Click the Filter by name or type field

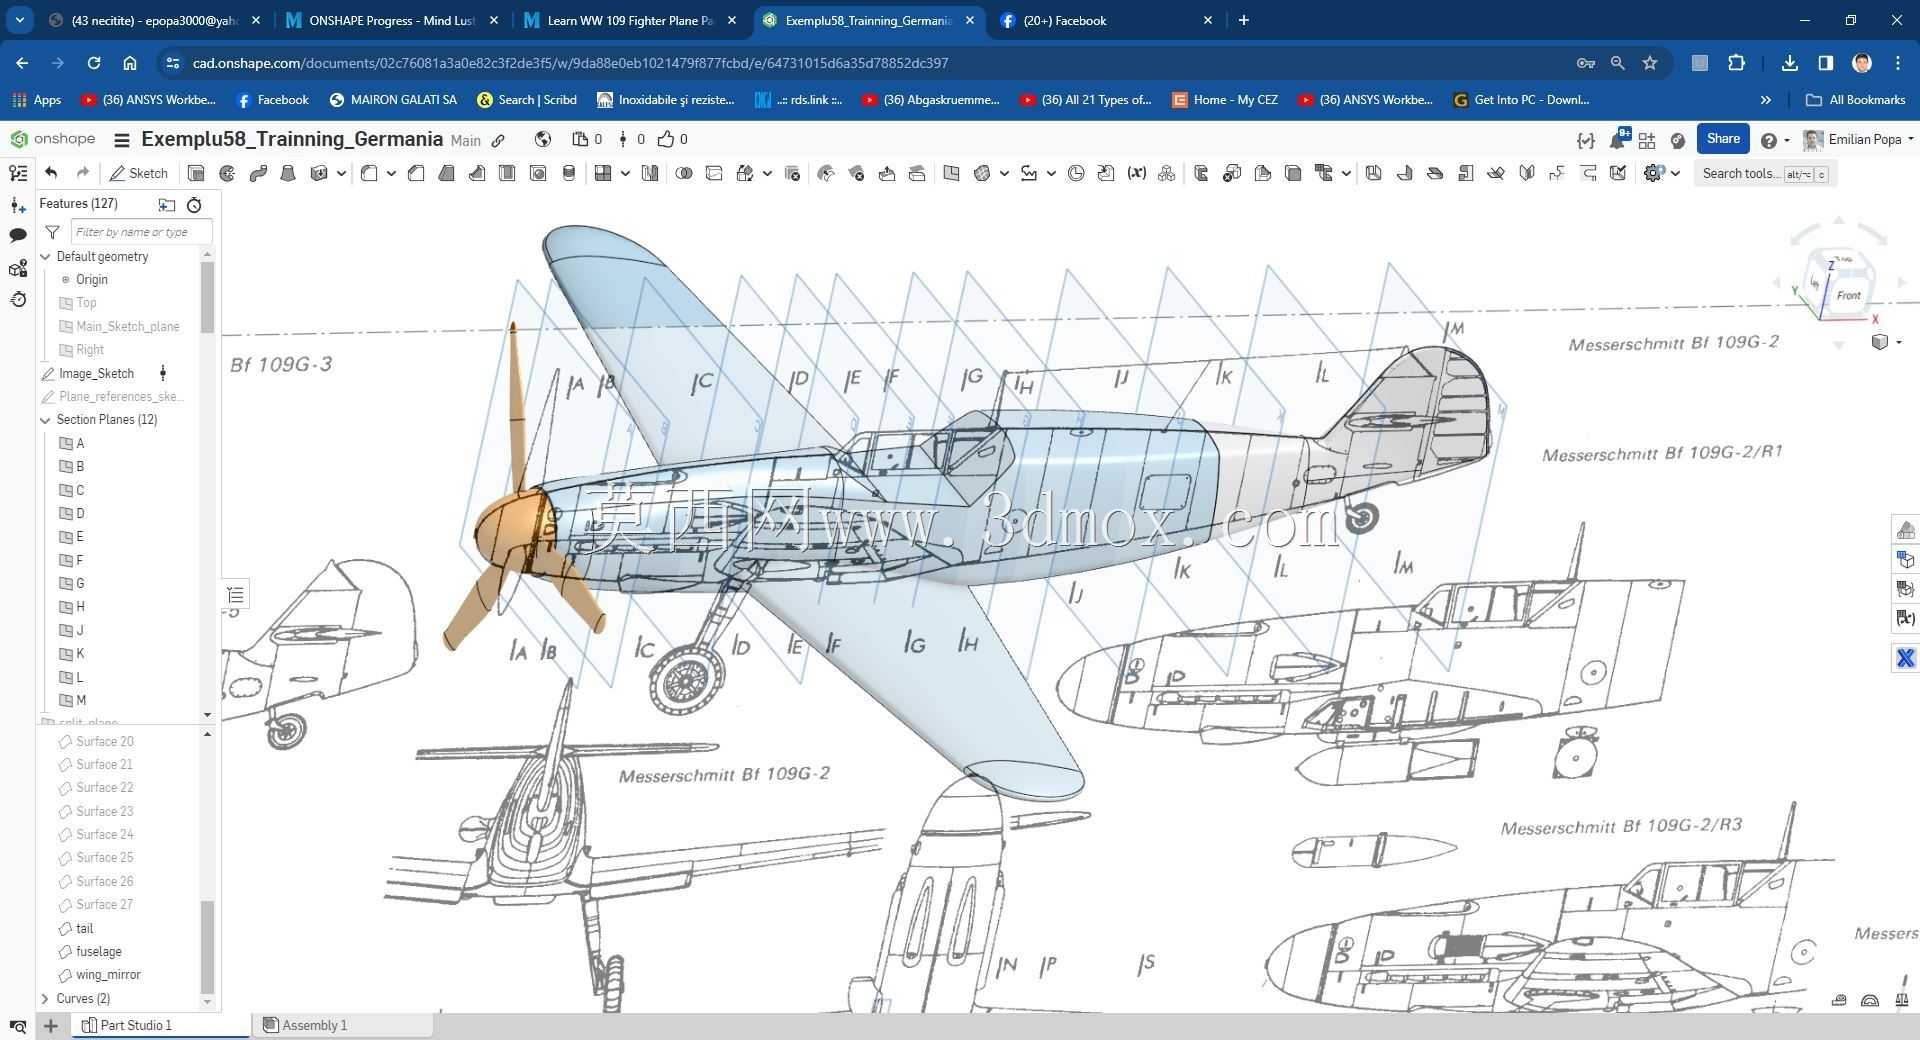pos(141,232)
